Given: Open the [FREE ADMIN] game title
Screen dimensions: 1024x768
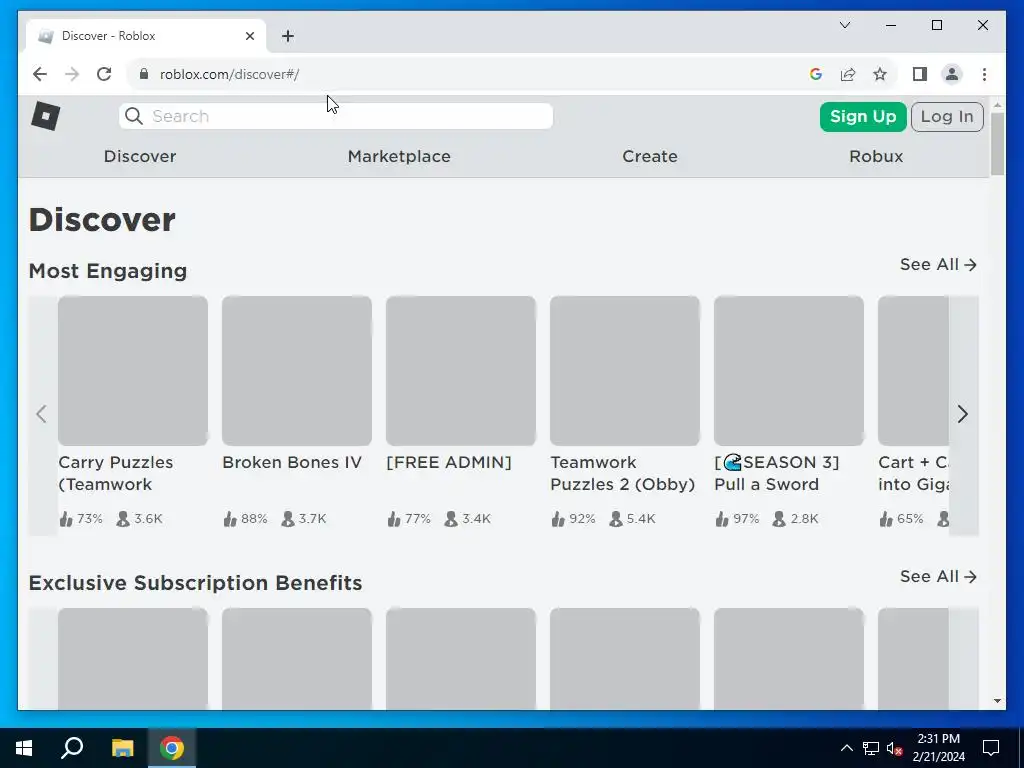Looking at the screenshot, I should click(449, 462).
